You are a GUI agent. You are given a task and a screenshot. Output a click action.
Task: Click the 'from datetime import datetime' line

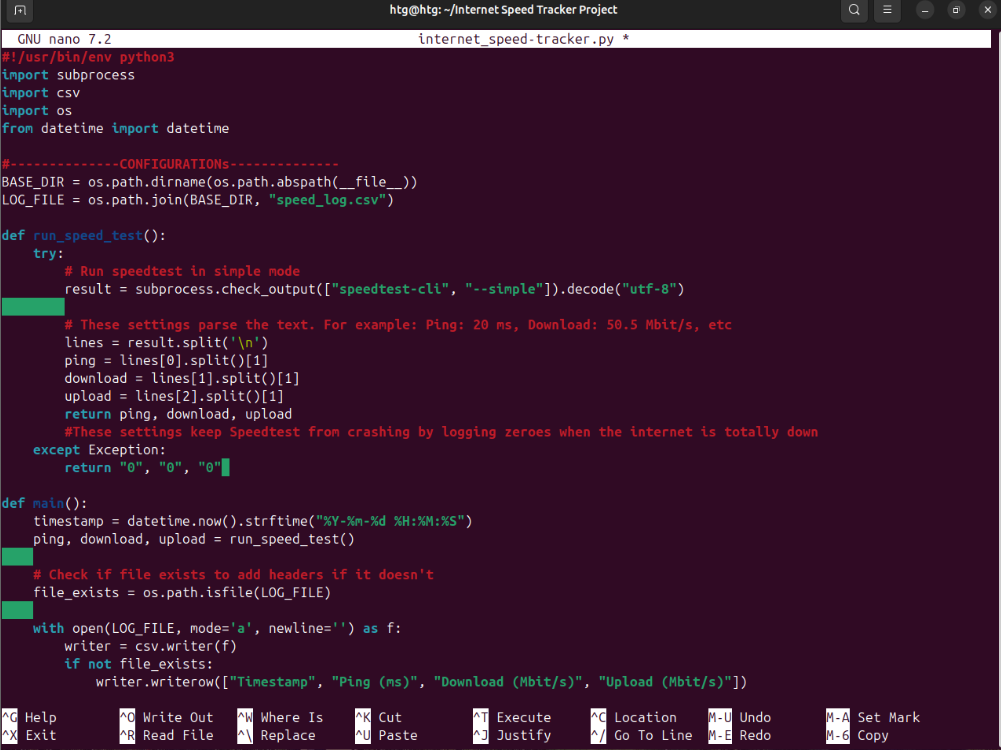[x=116, y=128]
